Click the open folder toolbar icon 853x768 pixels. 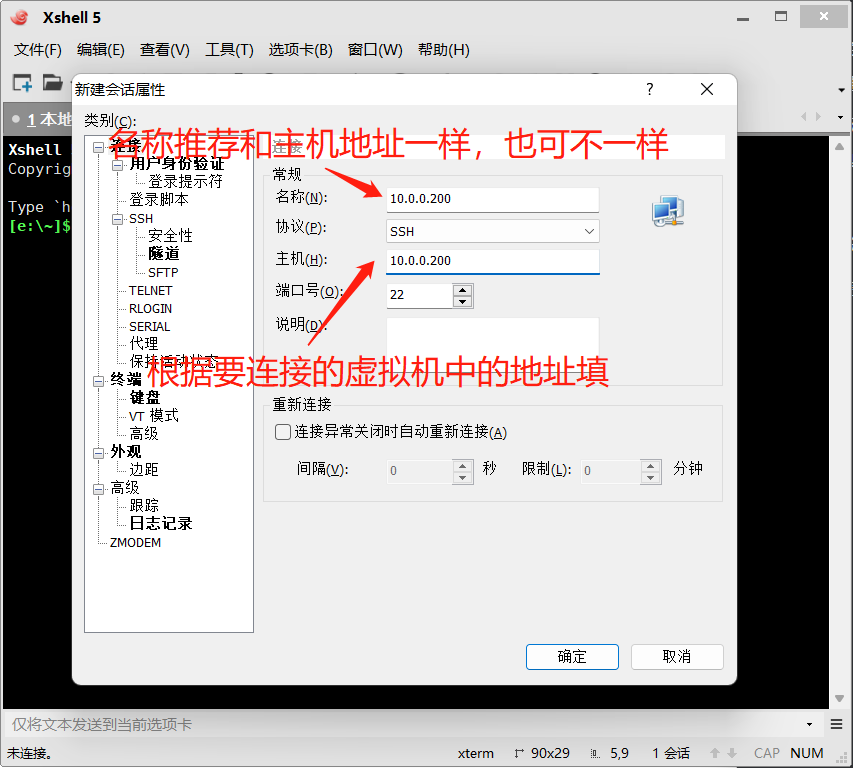tap(53, 82)
